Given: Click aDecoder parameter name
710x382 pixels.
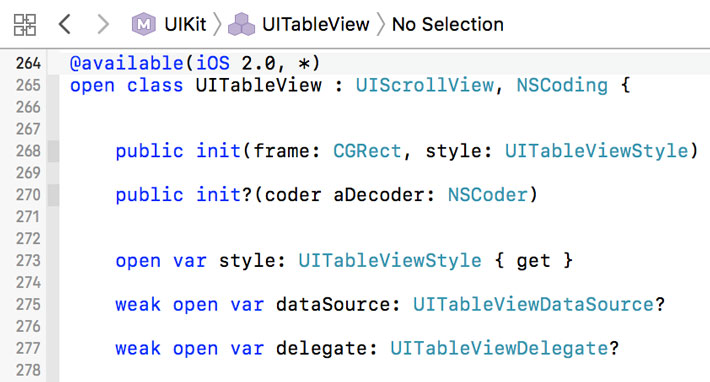Looking at the screenshot, I should (x=379, y=195).
